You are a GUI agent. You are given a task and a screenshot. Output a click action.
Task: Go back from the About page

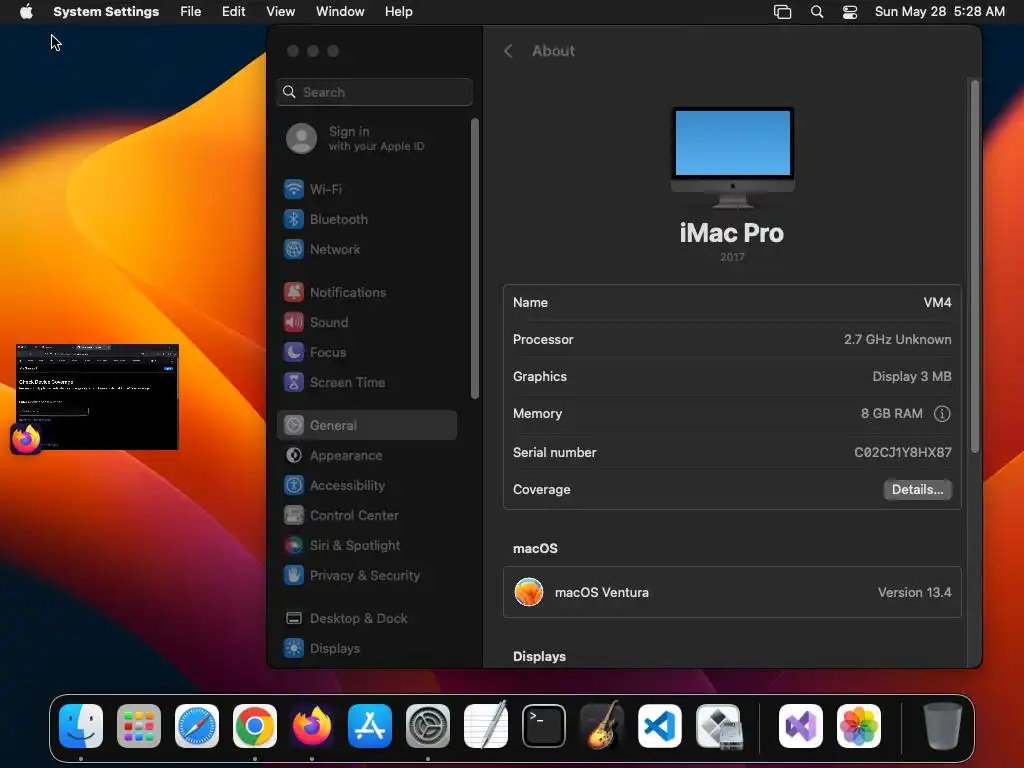(508, 51)
